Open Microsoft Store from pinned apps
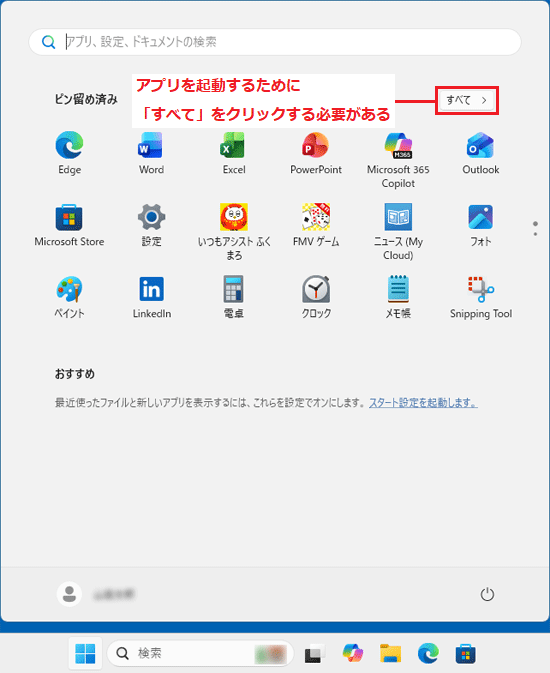Viewport: 550px width, 673px height. click(69, 225)
